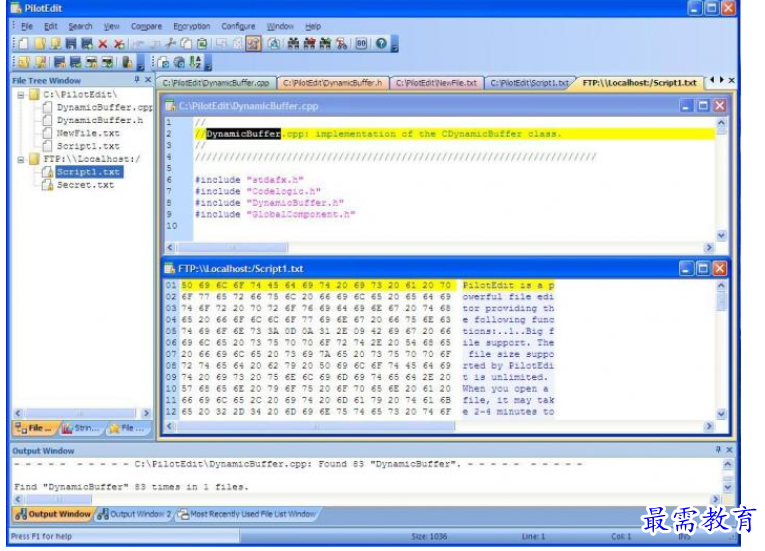Select the Output Window tab
This screenshot has height=551, width=765.
(x=53, y=514)
